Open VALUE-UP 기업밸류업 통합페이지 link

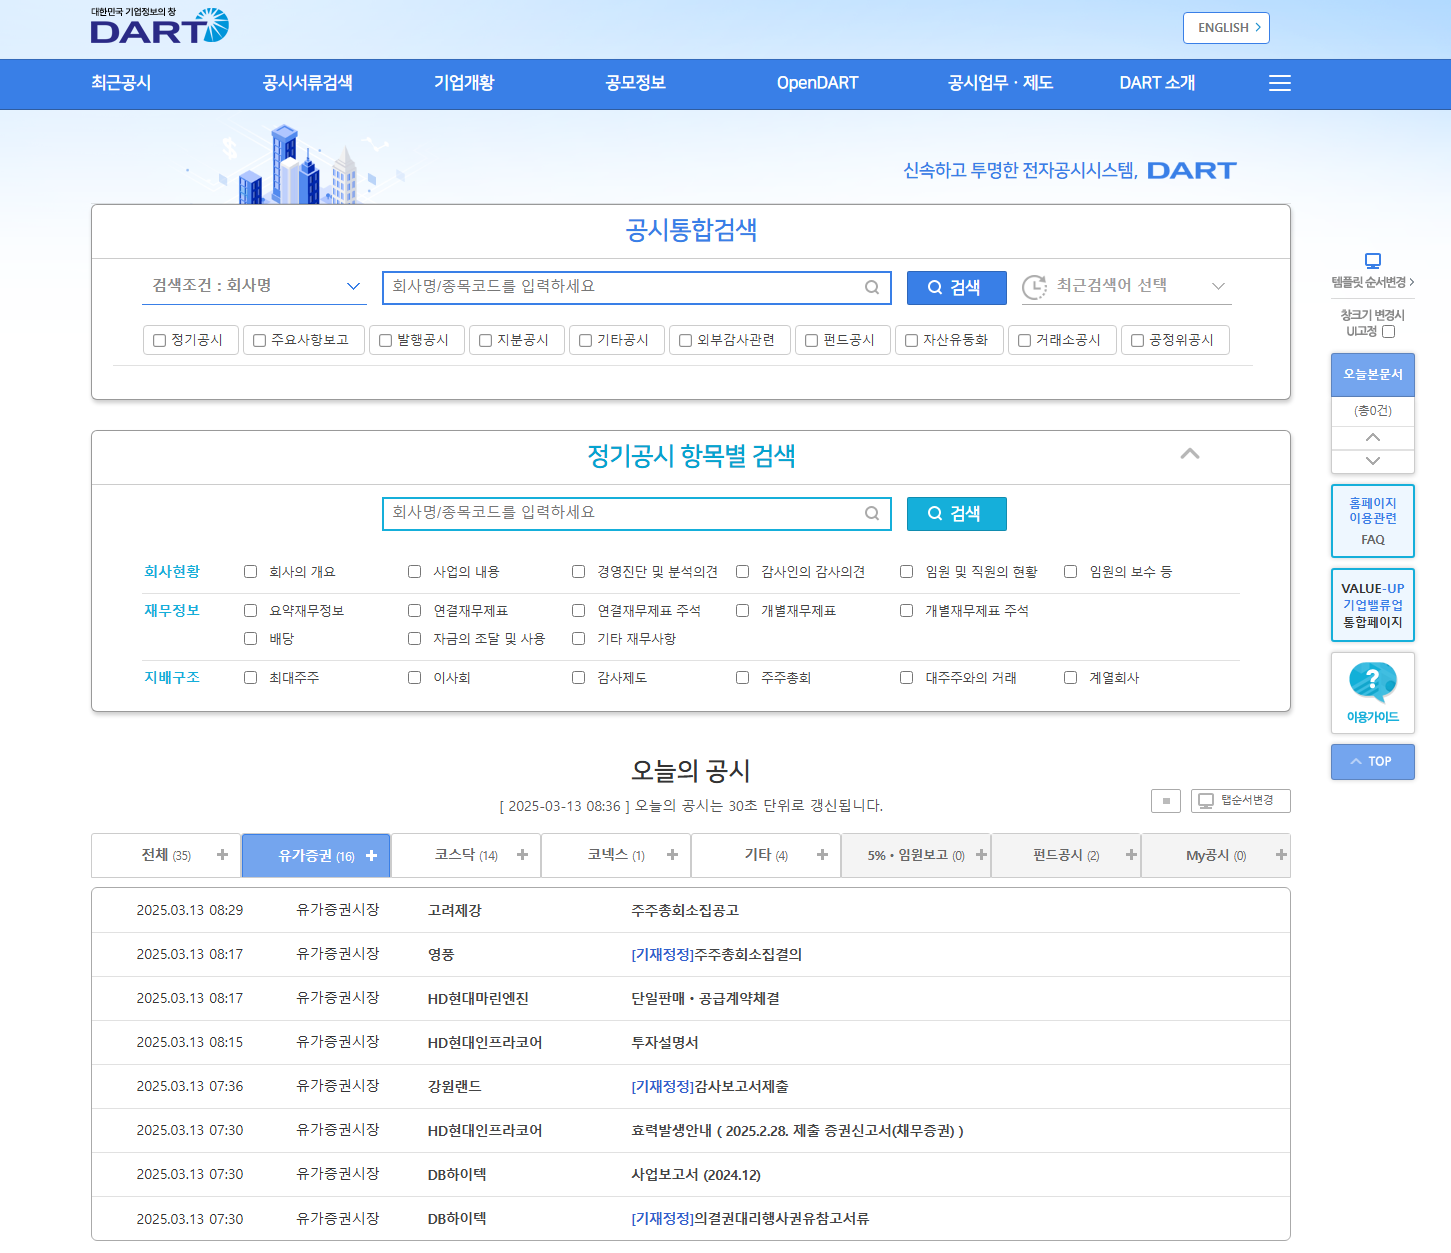1373,605
